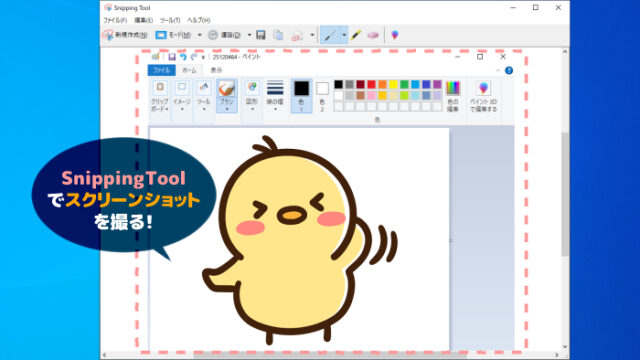Click the 遅延 delay button
The width and height of the screenshot is (640, 360).
pyautogui.click(x=224, y=35)
